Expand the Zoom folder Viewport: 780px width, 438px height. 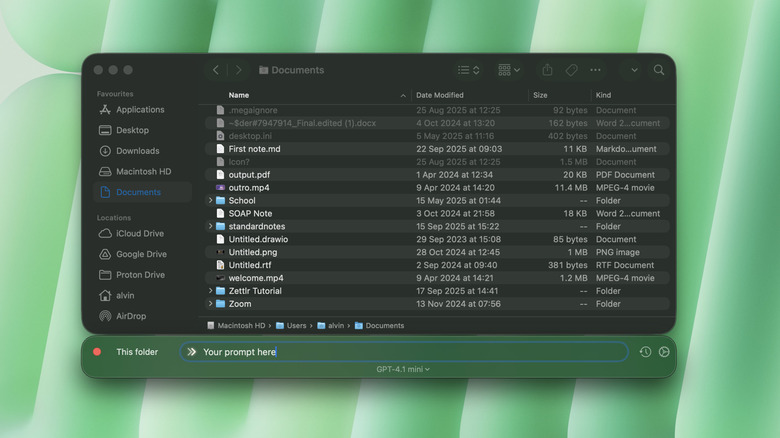coord(210,304)
